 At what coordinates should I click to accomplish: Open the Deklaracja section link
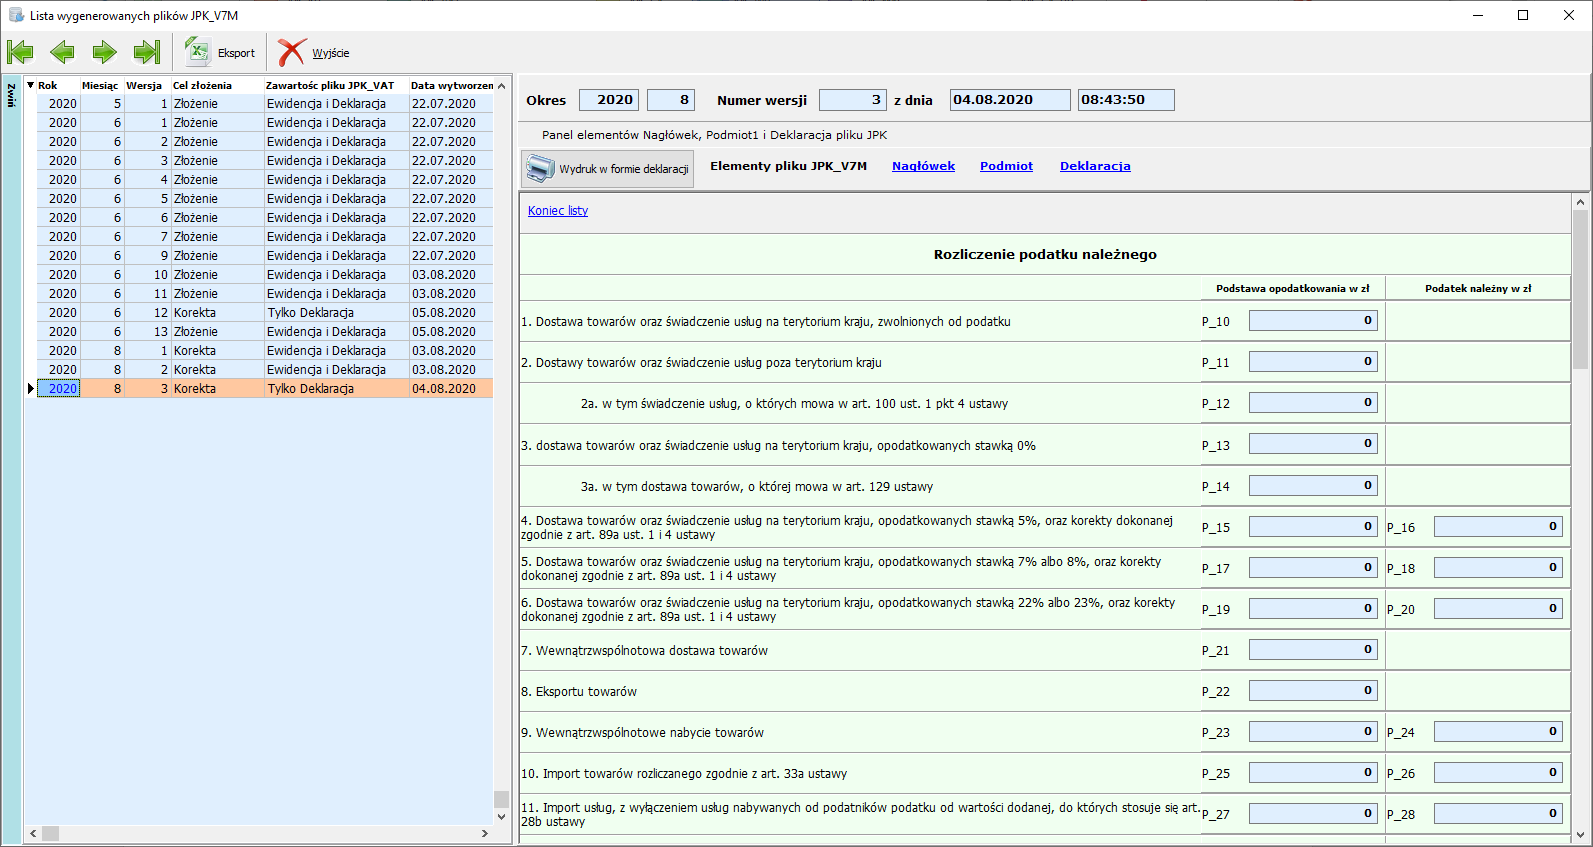coord(1095,166)
